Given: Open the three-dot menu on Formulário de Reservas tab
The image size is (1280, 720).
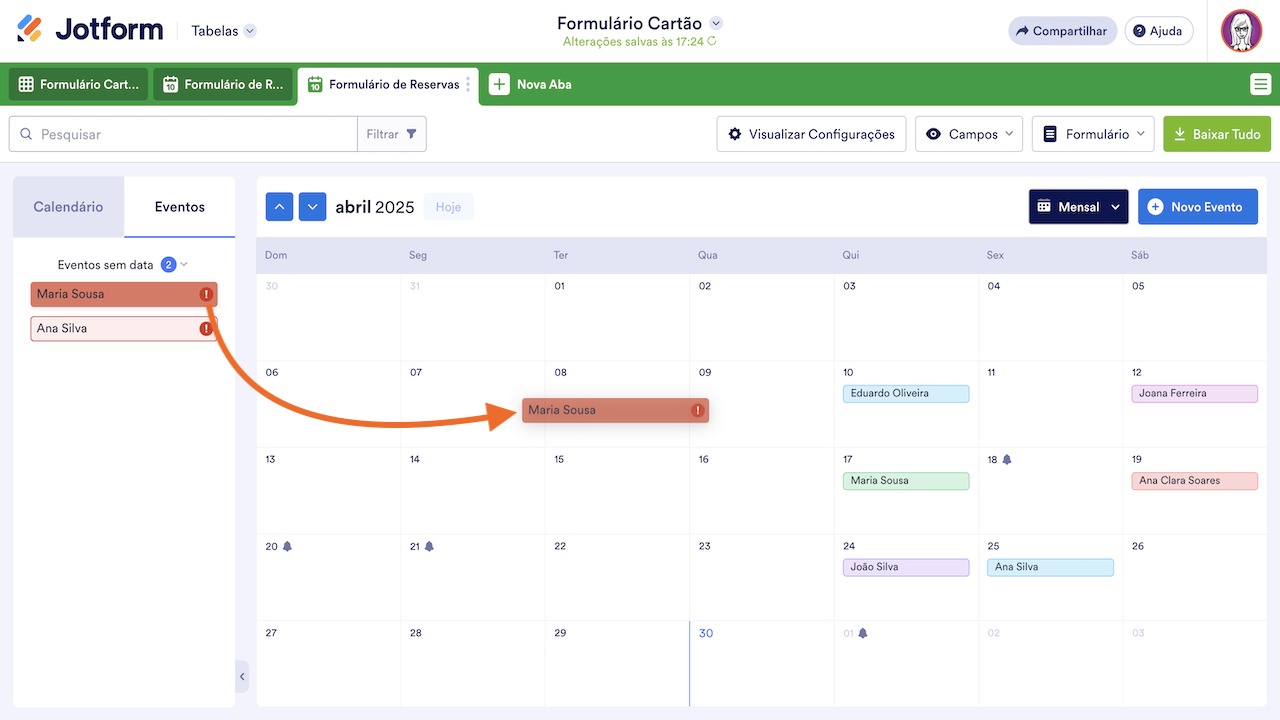Looking at the screenshot, I should point(468,85).
